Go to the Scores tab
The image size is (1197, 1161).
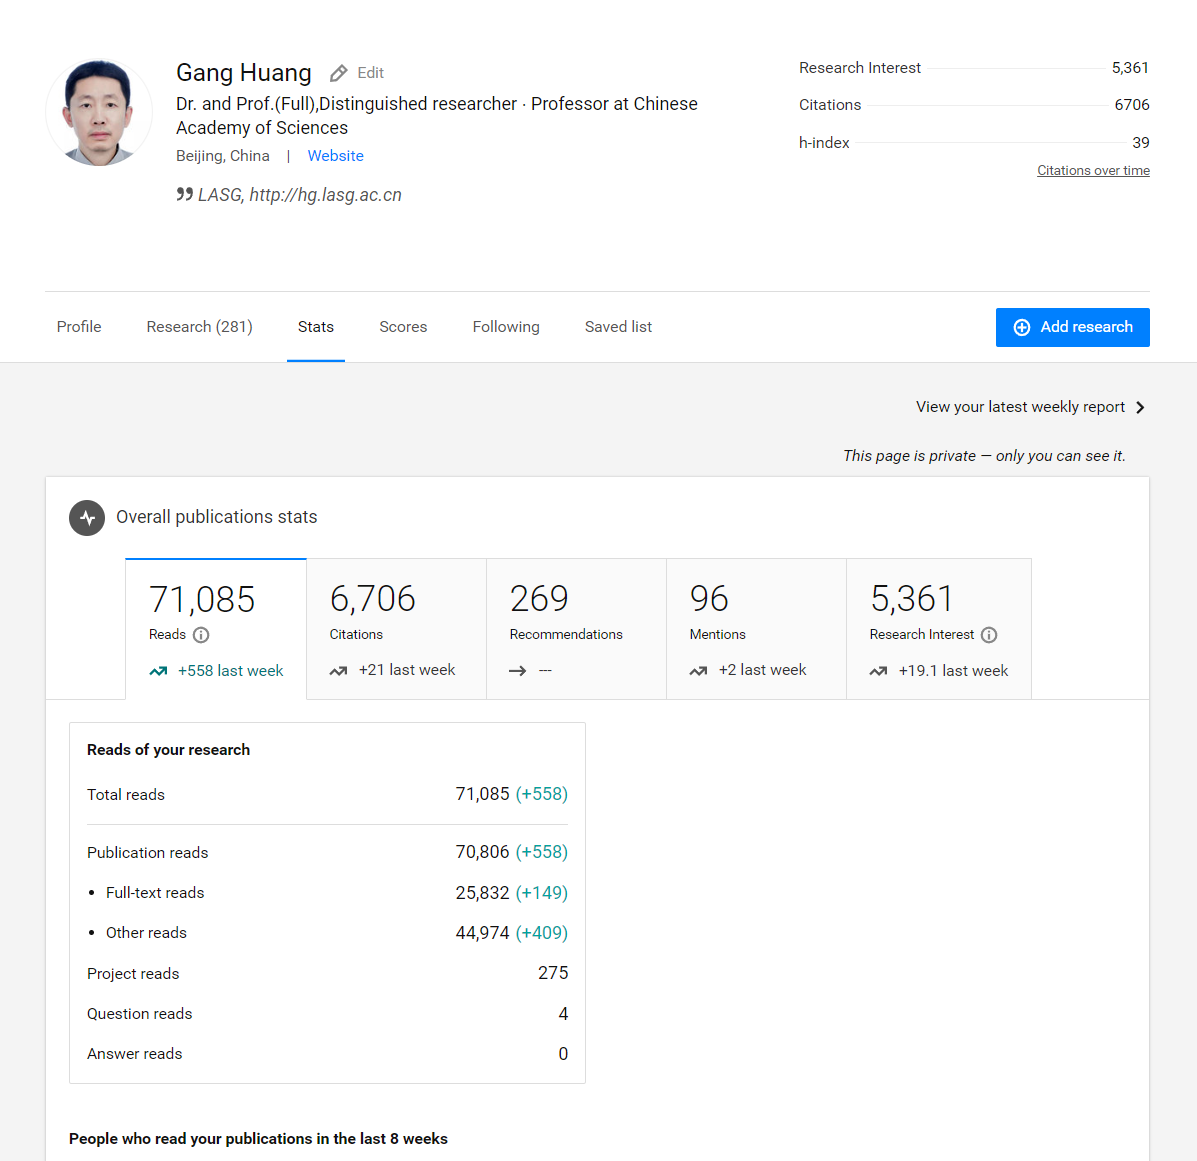tap(403, 327)
